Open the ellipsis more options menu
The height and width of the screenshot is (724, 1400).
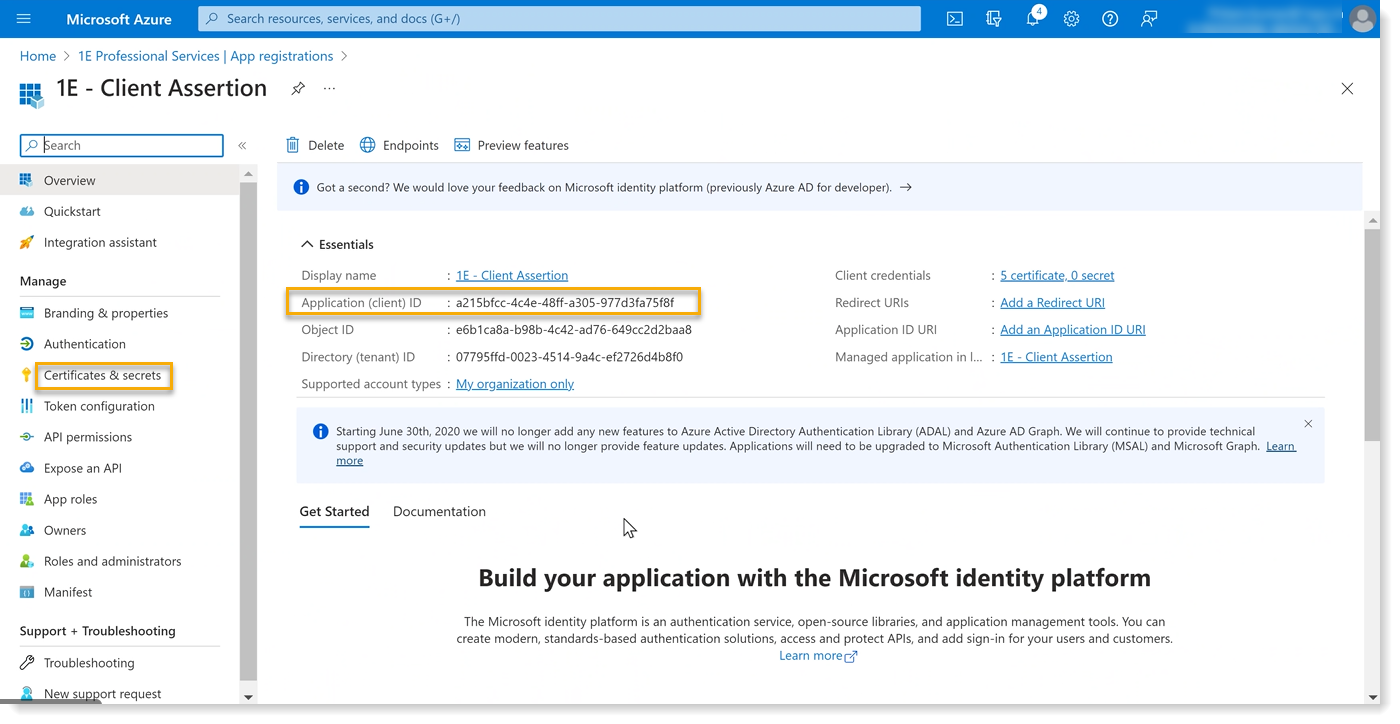(x=329, y=89)
